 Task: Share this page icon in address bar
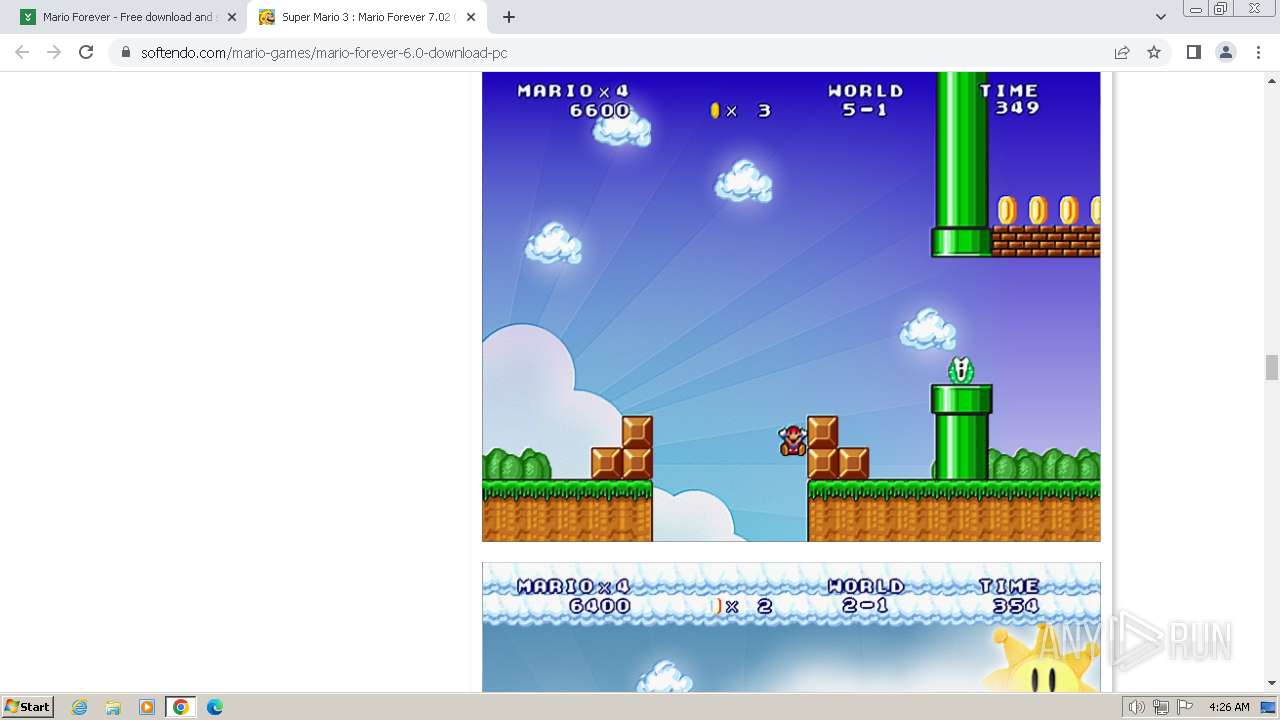pyautogui.click(x=1122, y=52)
